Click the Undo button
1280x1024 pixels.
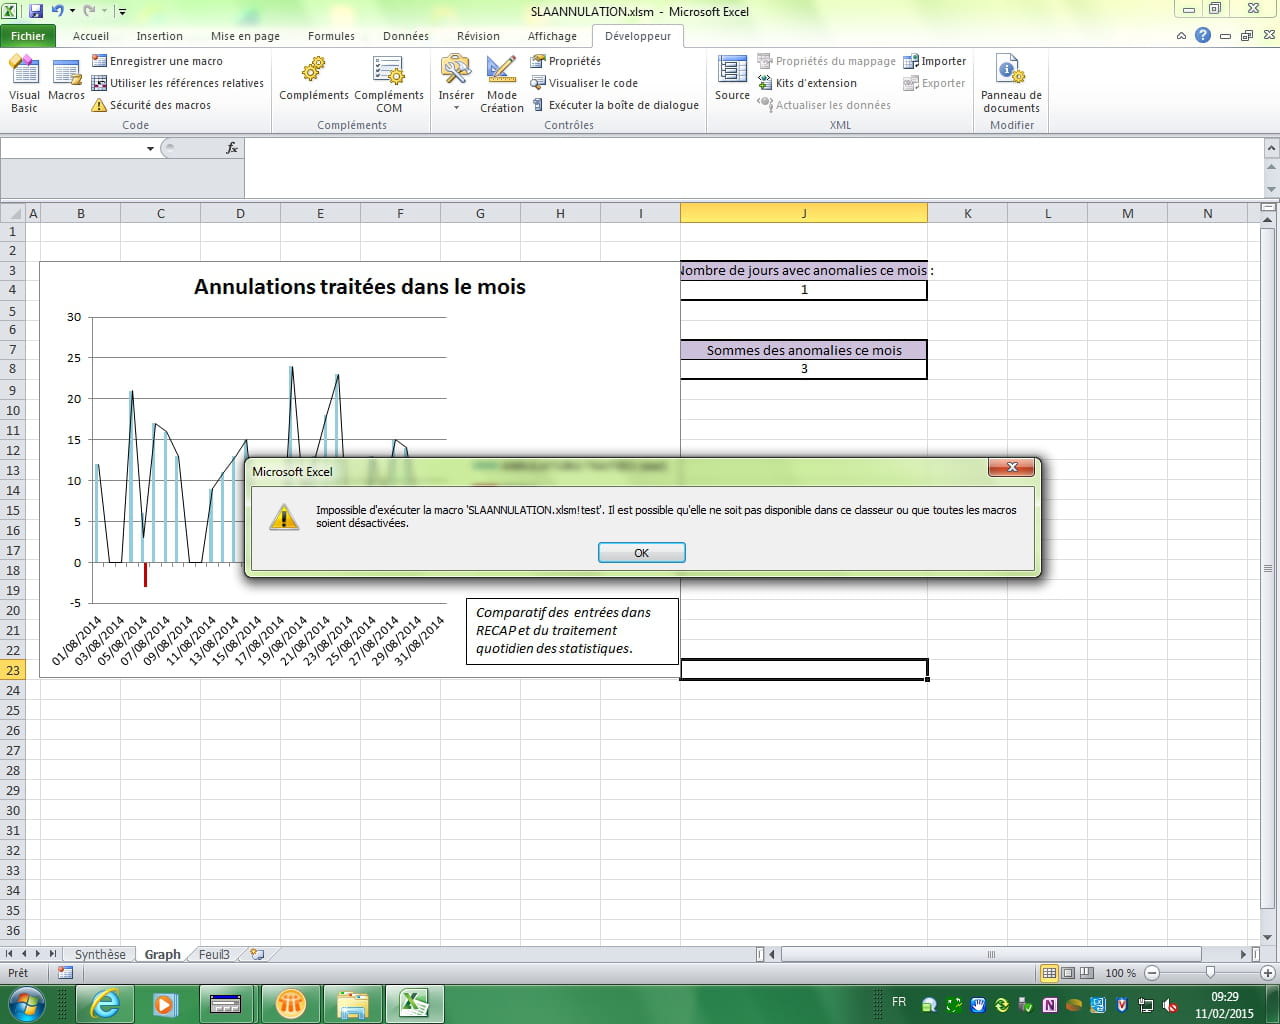click(57, 11)
